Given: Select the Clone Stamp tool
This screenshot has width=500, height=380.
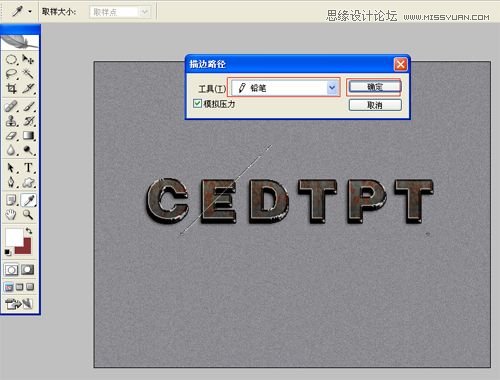Looking at the screenshot, I should click(11, 121).
